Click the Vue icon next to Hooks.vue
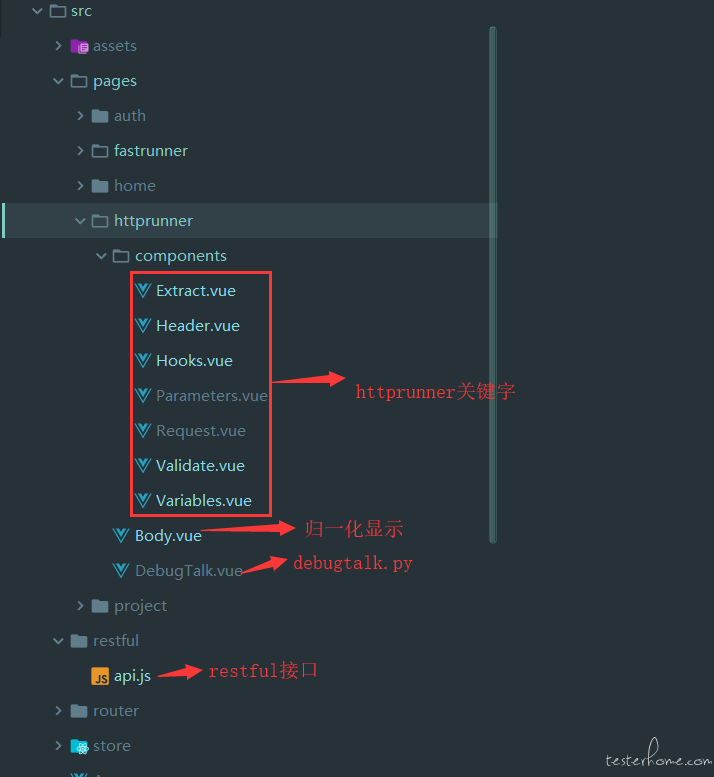The height and width of the screenshot is (777, 714). pos(143,360)
